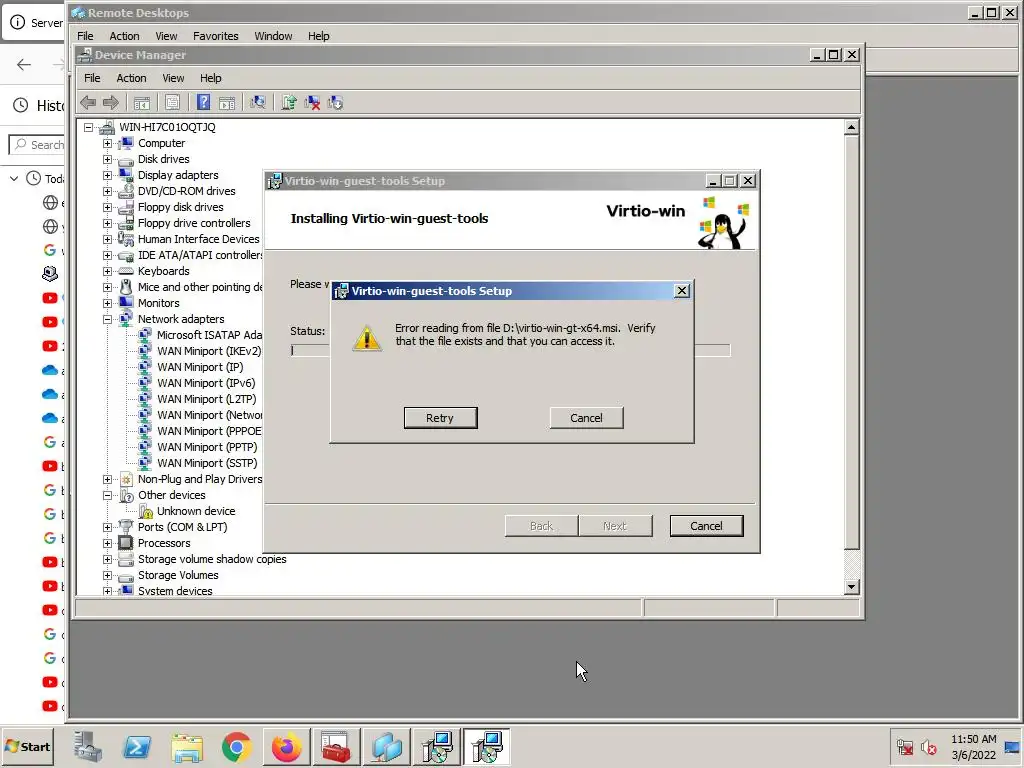Toggle the show/hide action pane toolbar icon
The image size is (1024, 768).
227,103
